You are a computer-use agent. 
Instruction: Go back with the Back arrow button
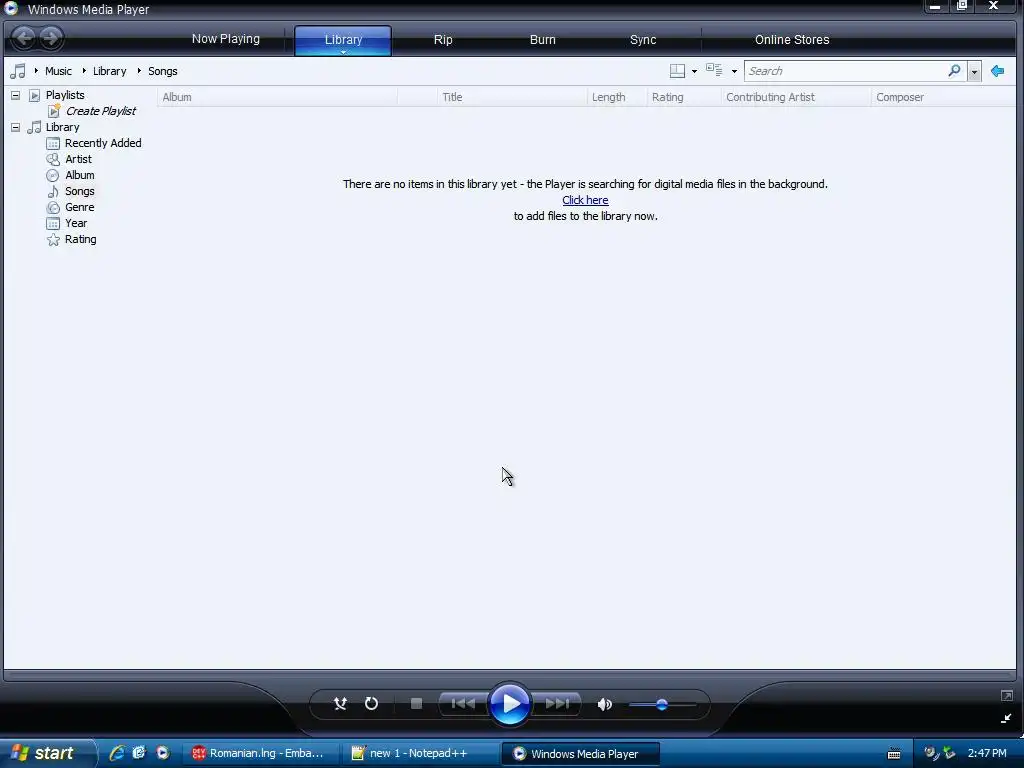[x=24, y=38]
